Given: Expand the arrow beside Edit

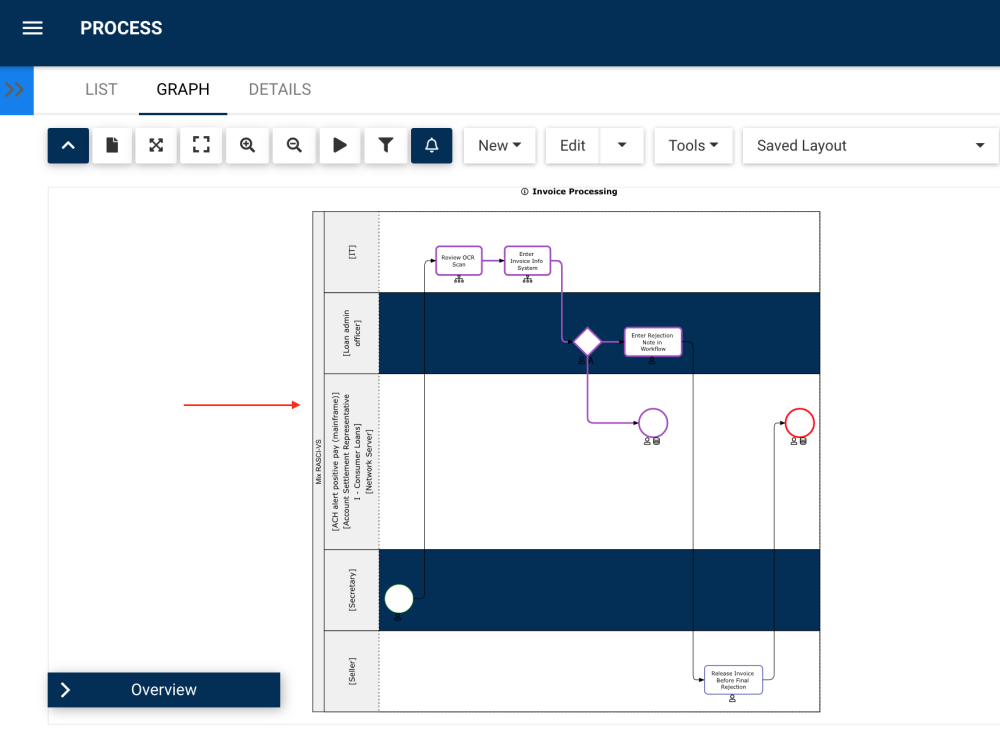Looking at the screenshot, I should [622, 145].
